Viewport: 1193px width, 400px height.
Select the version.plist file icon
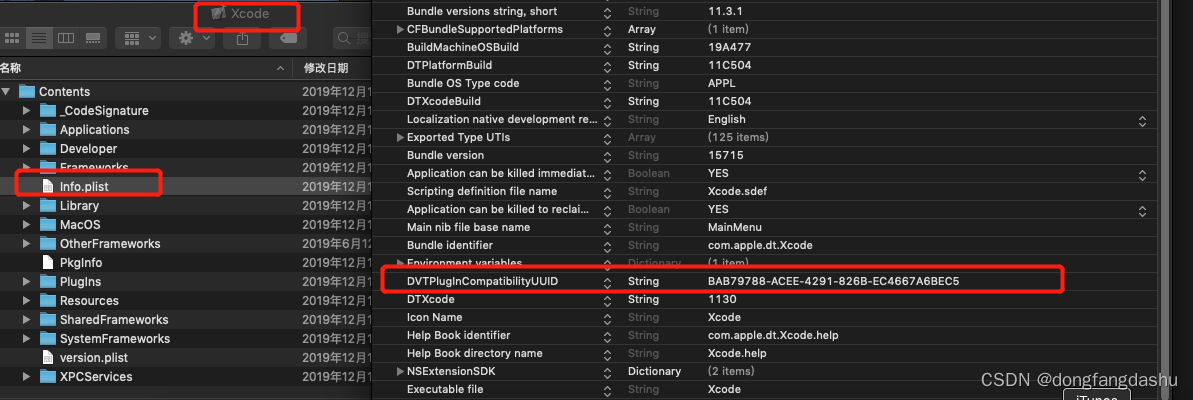[x=48, y=357]
